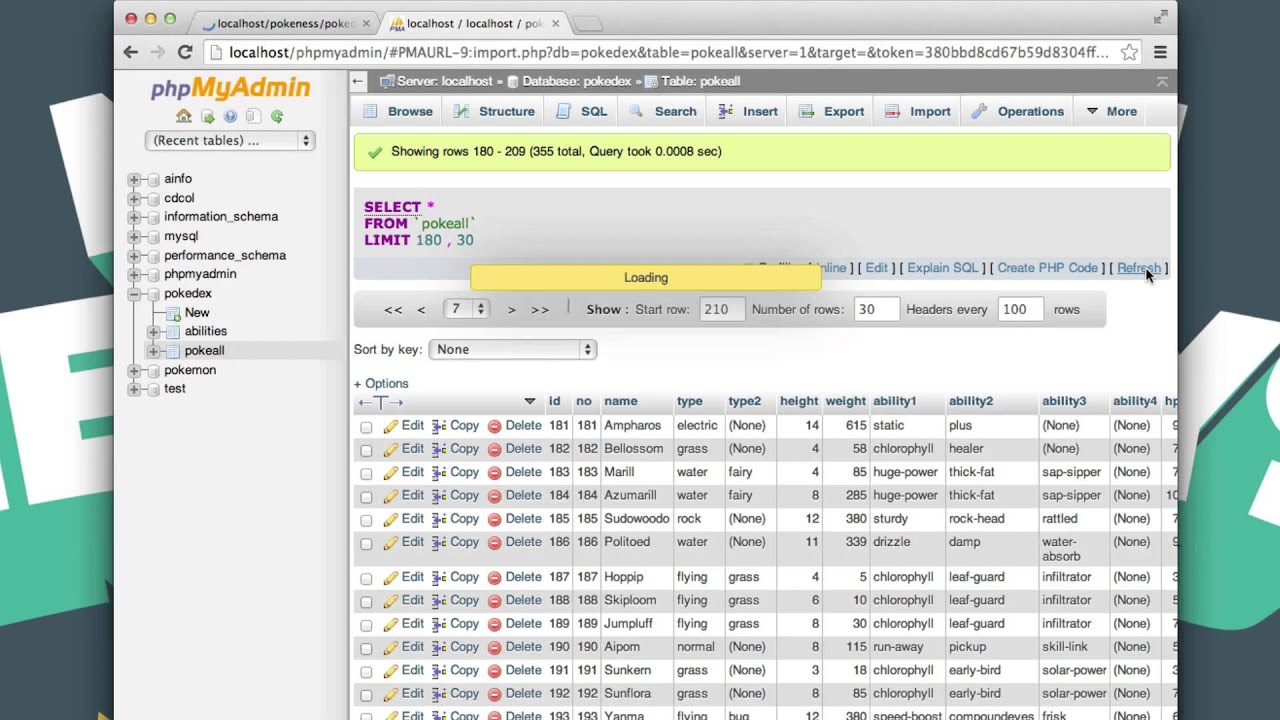Click the Explain SQL link

[x=942, y=268]
